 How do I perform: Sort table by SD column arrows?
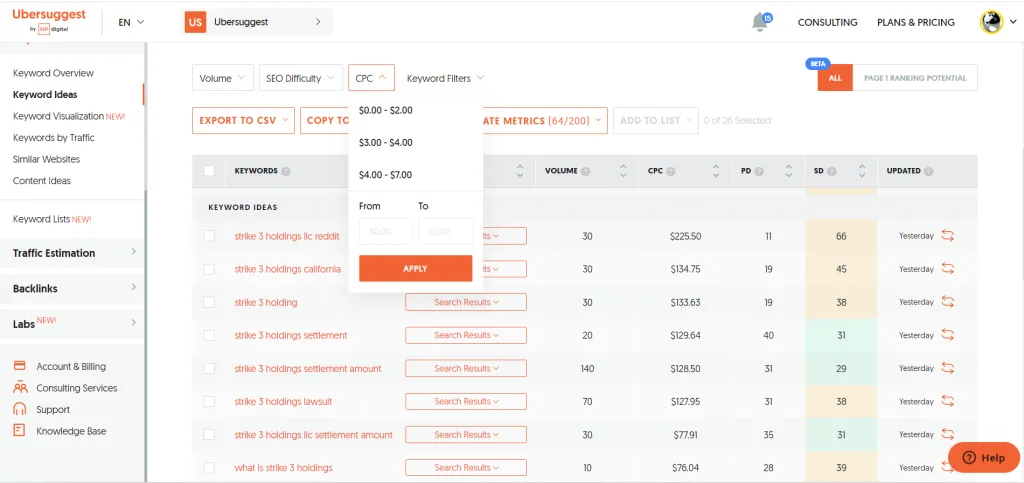(862, 171)
